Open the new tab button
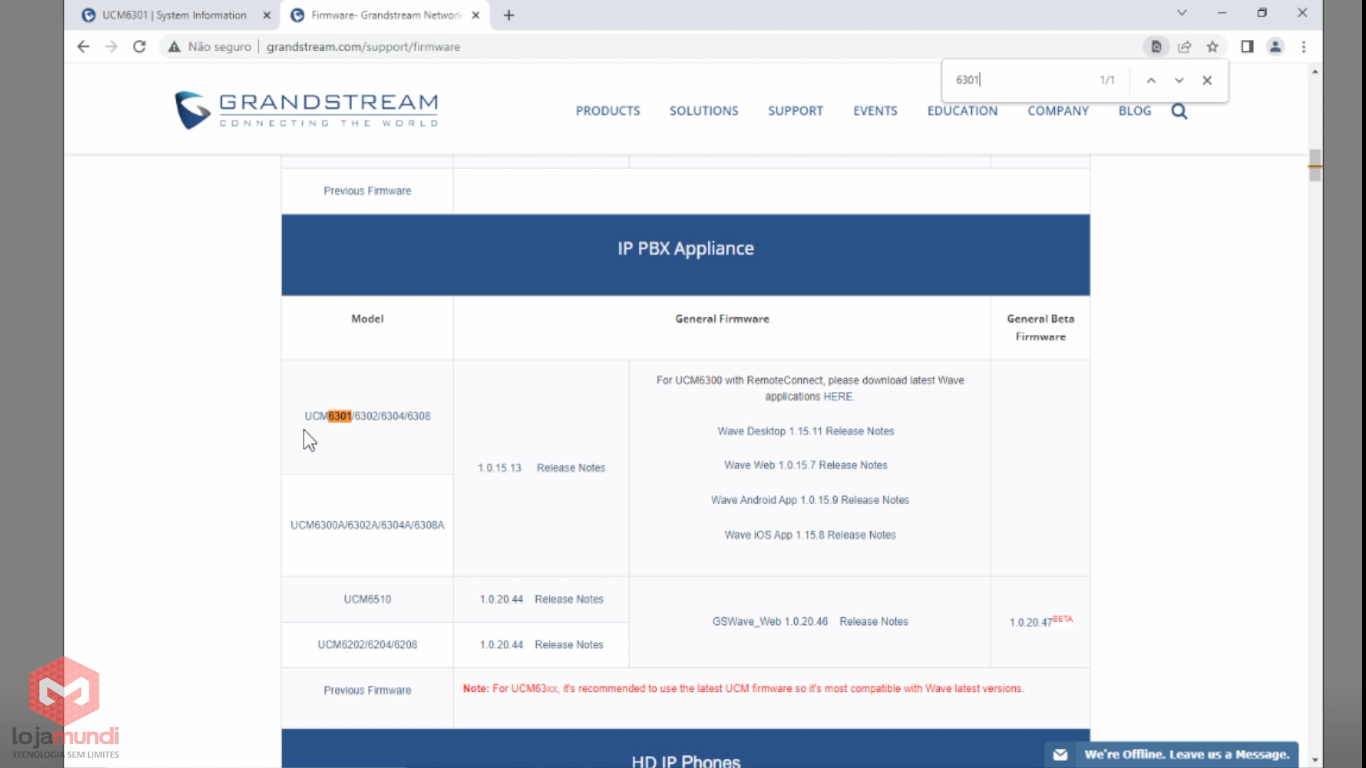 pos(509,15)
